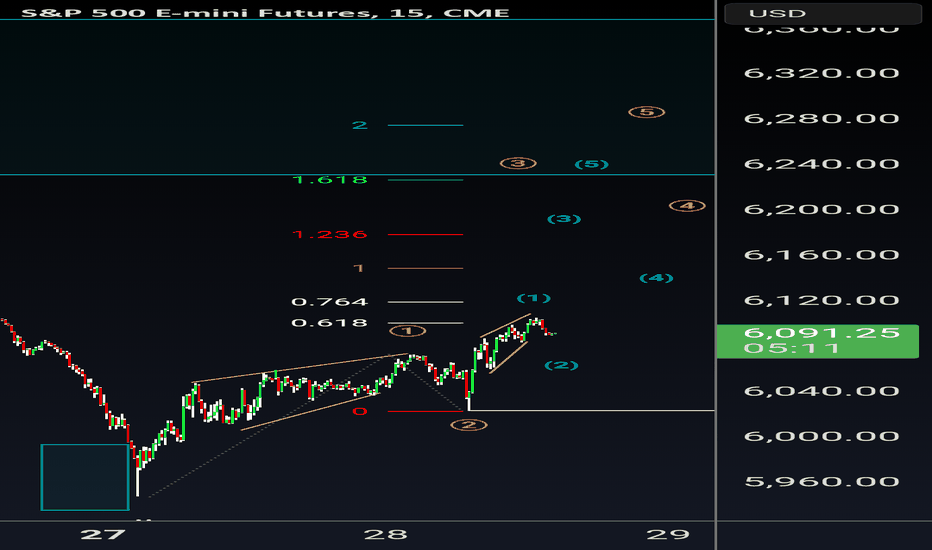Click date label 28 on time axis
Screen dimensions: 932x550
tap(386, 535)
